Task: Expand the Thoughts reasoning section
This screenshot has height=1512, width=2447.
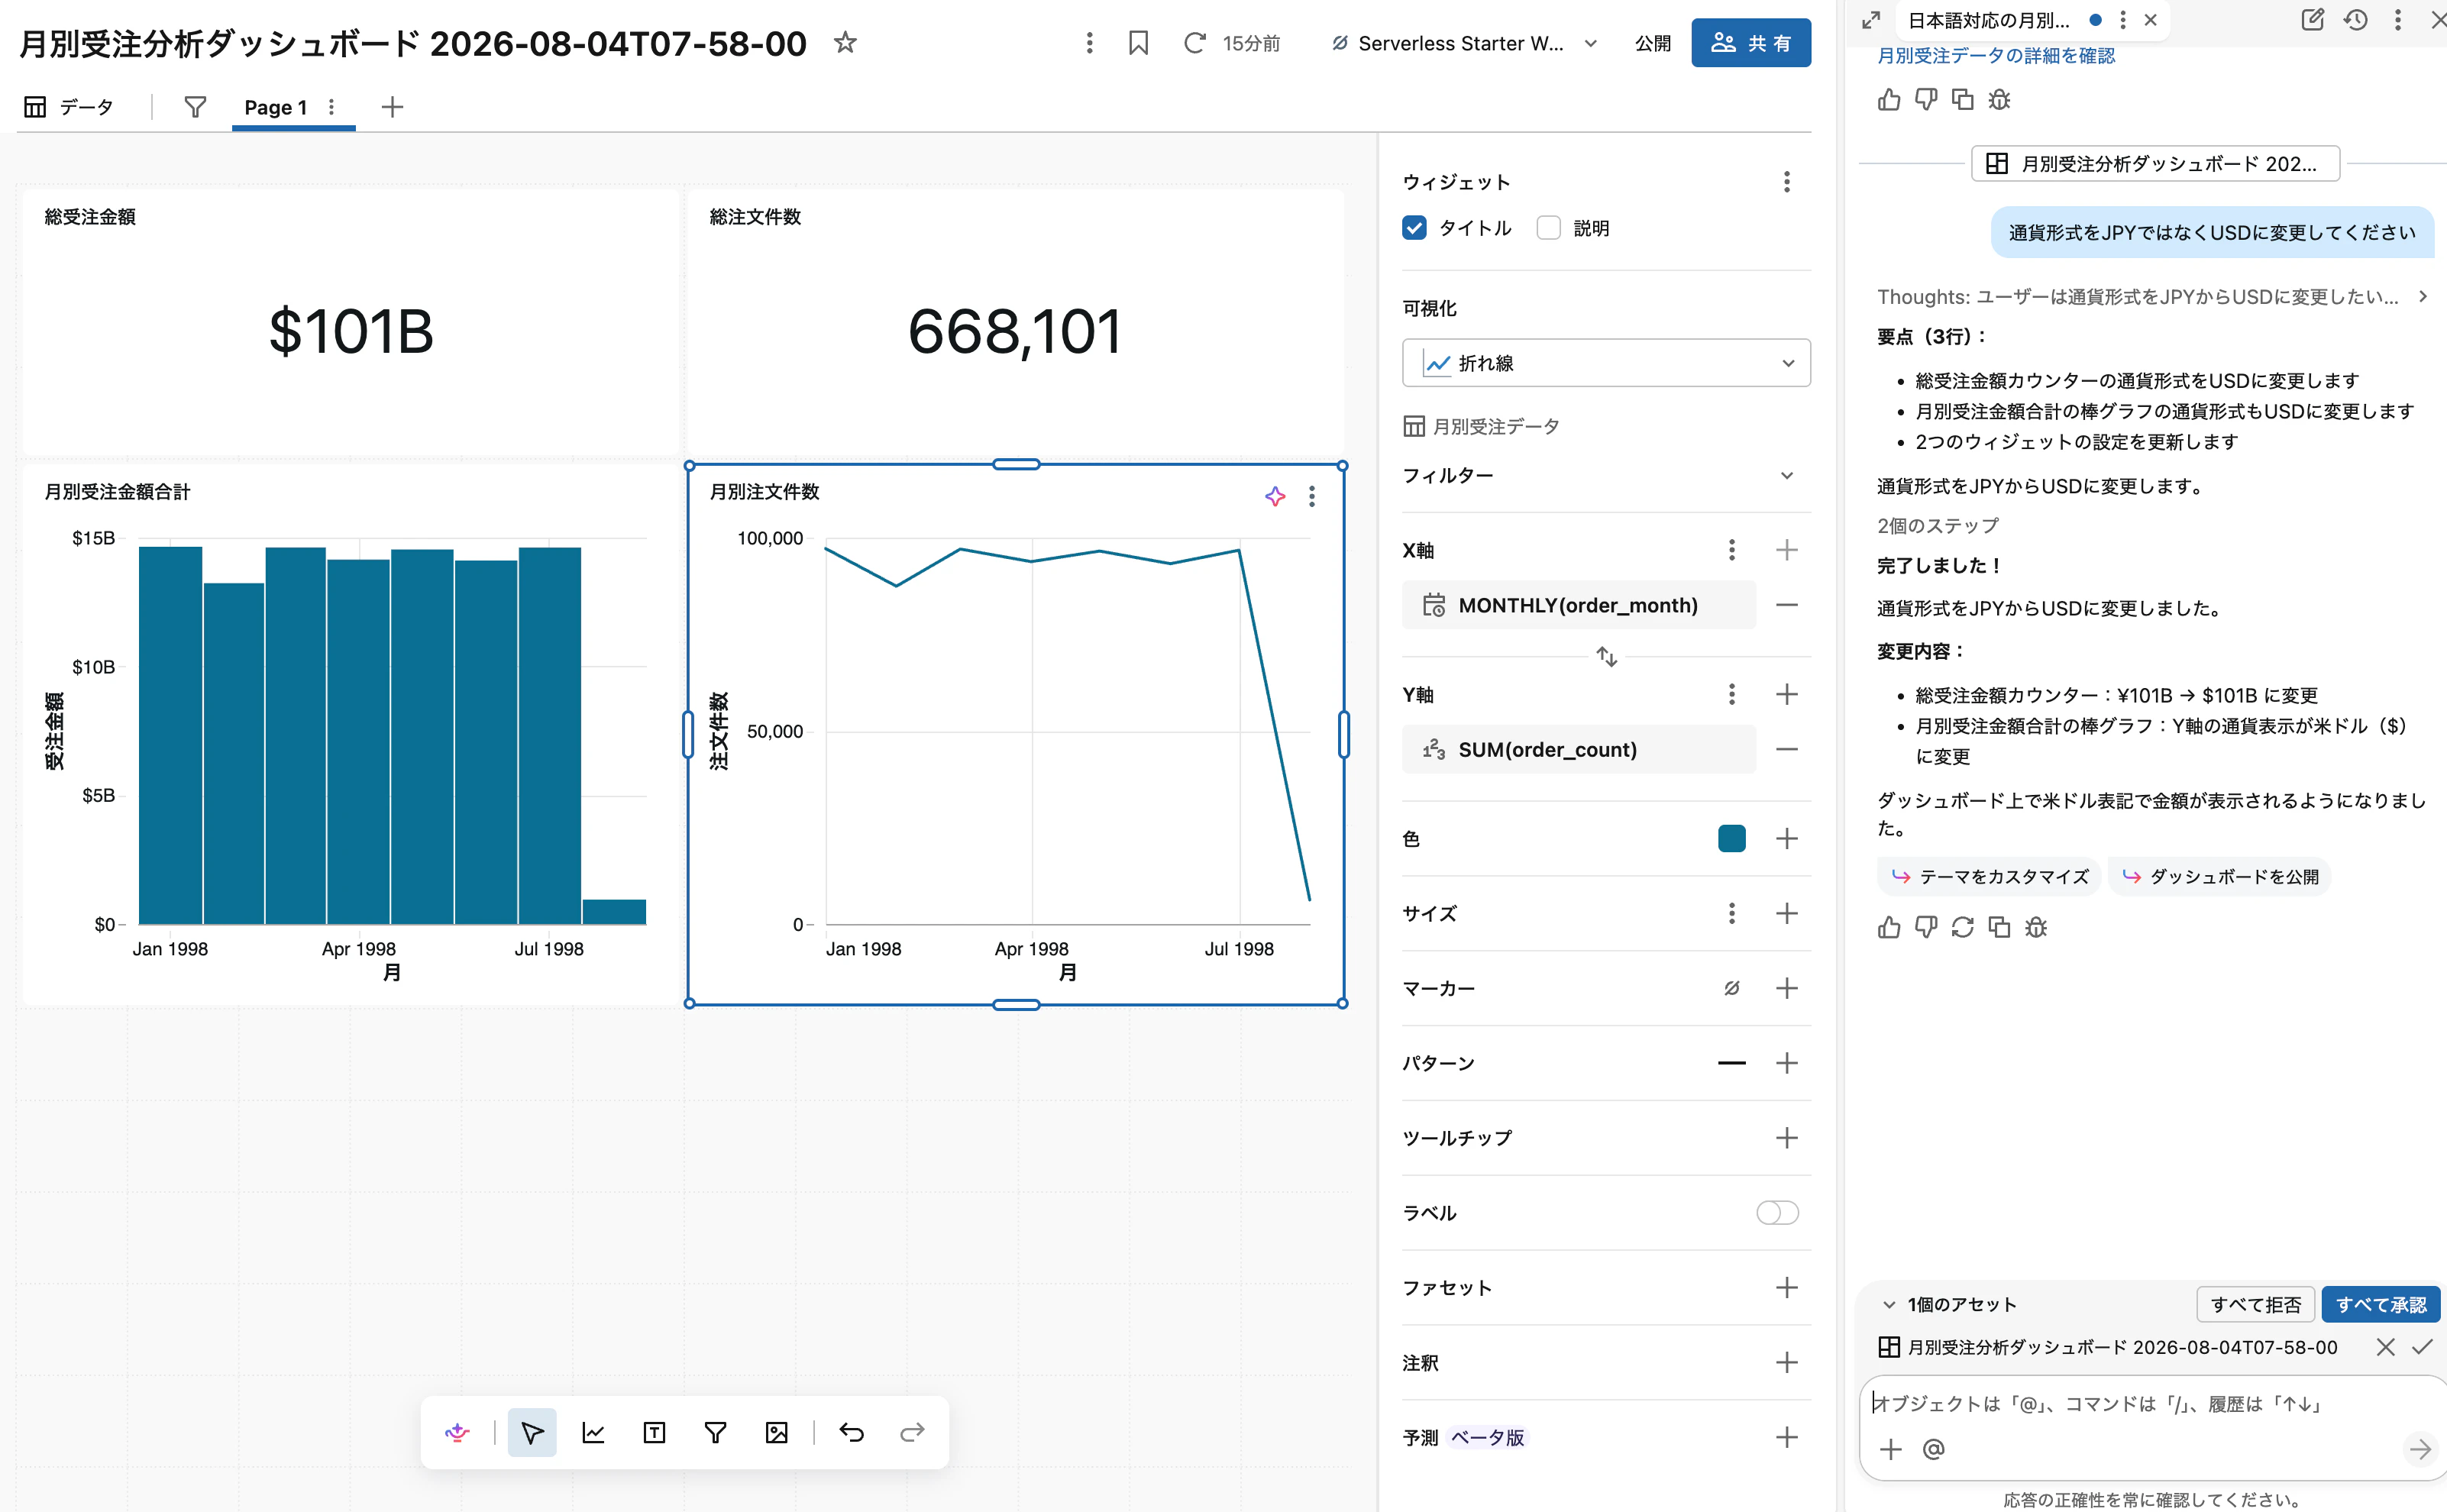Action: (2422, 297)
